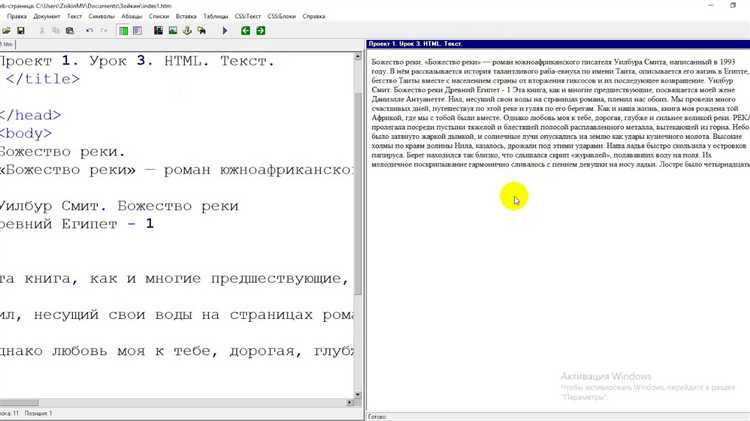750x421 pixels.
Task: Click the Cut scissors icon
Action: click(43, 31)
